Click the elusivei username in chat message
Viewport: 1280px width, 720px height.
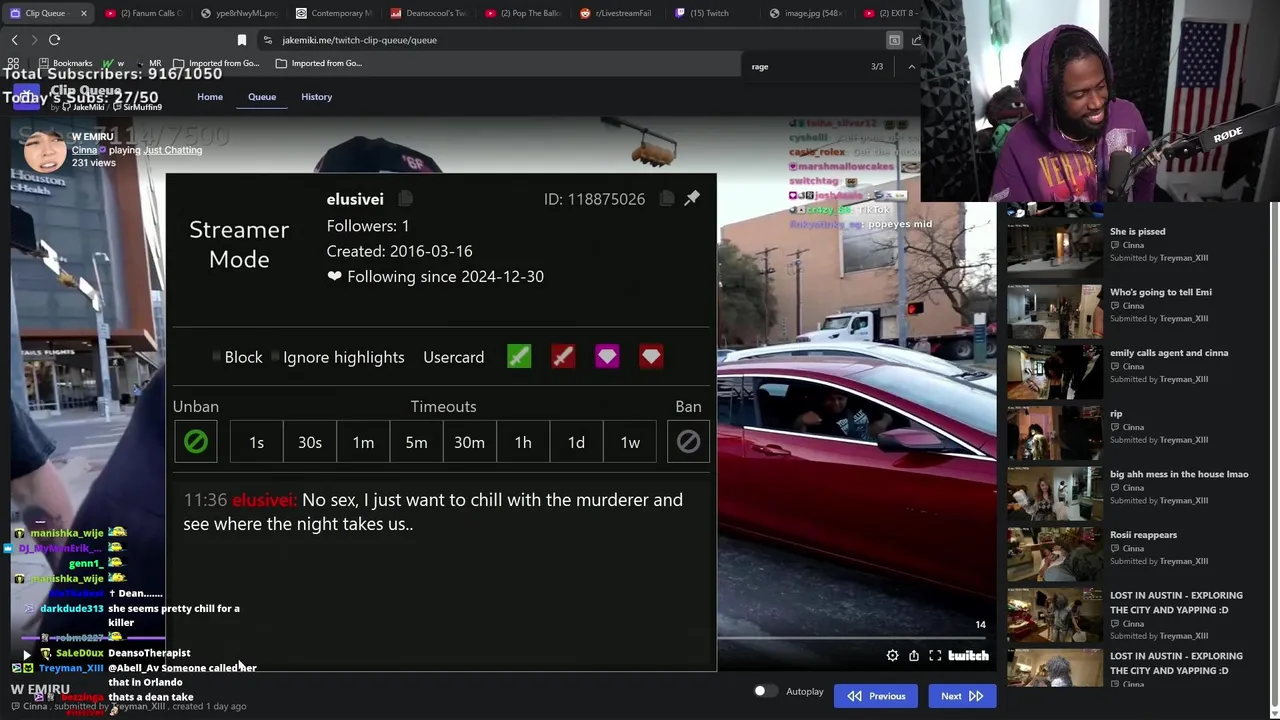click(x=264, y=500)
